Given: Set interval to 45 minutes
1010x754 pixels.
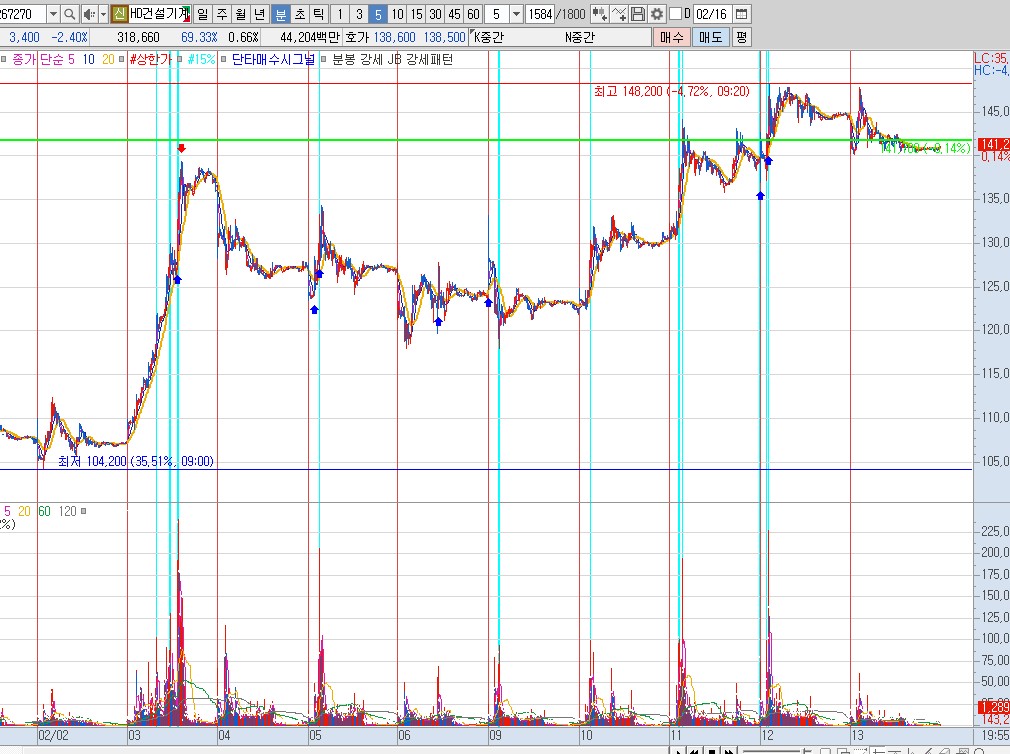Looking at the screenshot, I should 454,14.
